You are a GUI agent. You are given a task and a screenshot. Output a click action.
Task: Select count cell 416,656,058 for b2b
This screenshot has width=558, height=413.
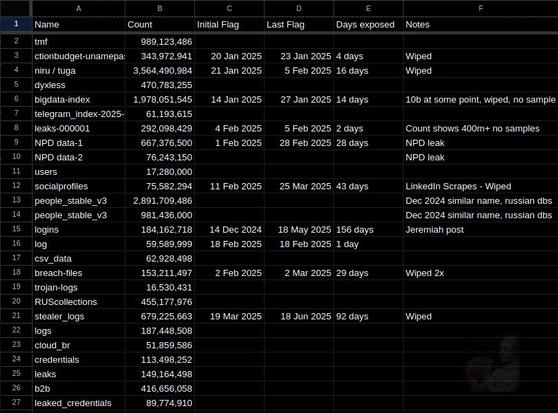160,388
